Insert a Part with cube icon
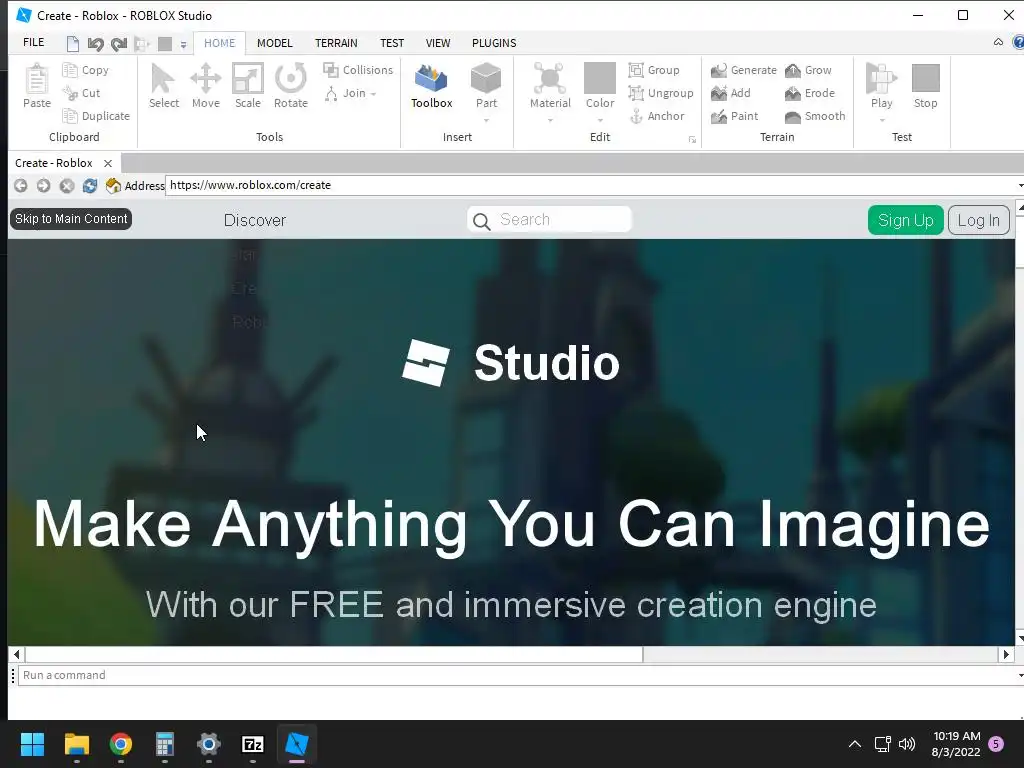This screenshot has height=768, width=1024. coord(486,79)
